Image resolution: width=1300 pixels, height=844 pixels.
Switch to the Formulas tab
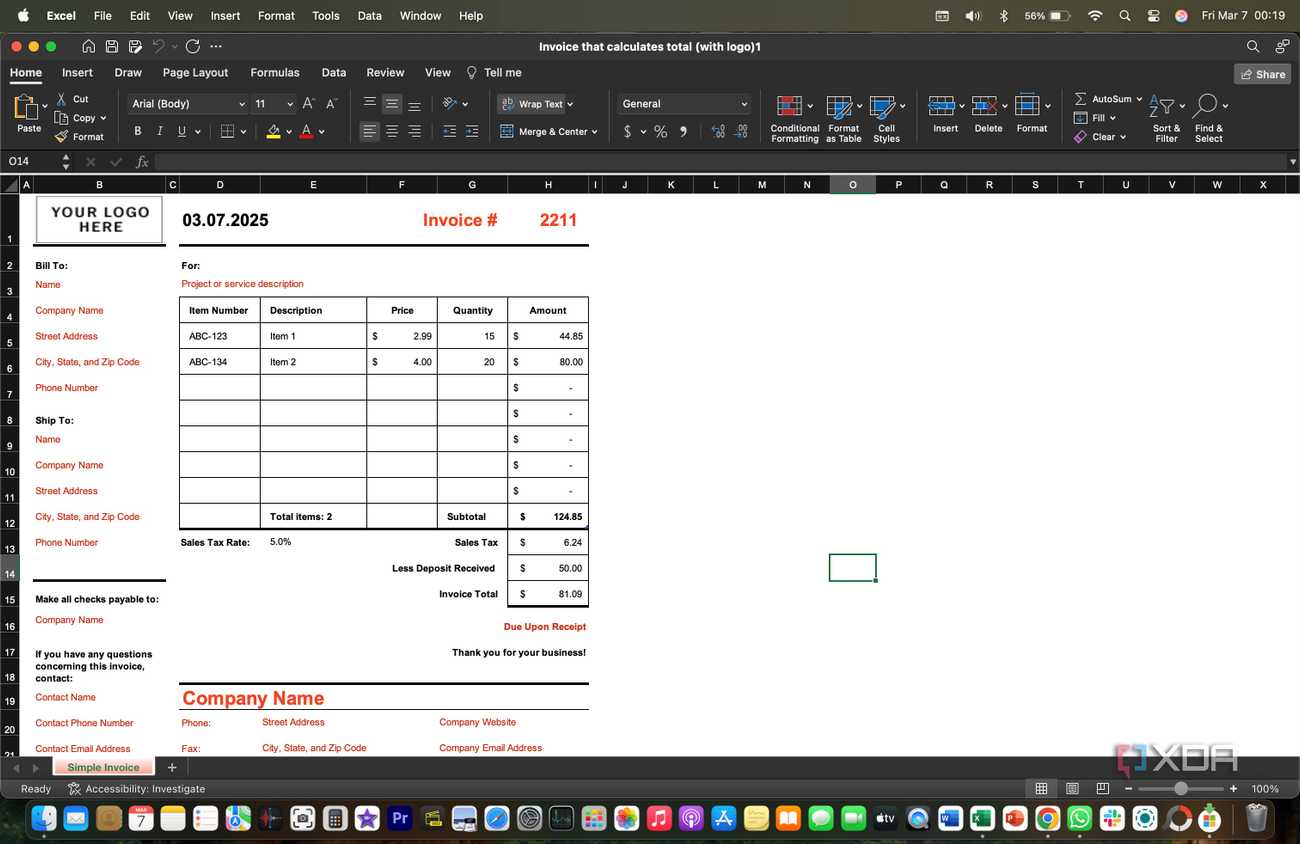tap(275, 72)
